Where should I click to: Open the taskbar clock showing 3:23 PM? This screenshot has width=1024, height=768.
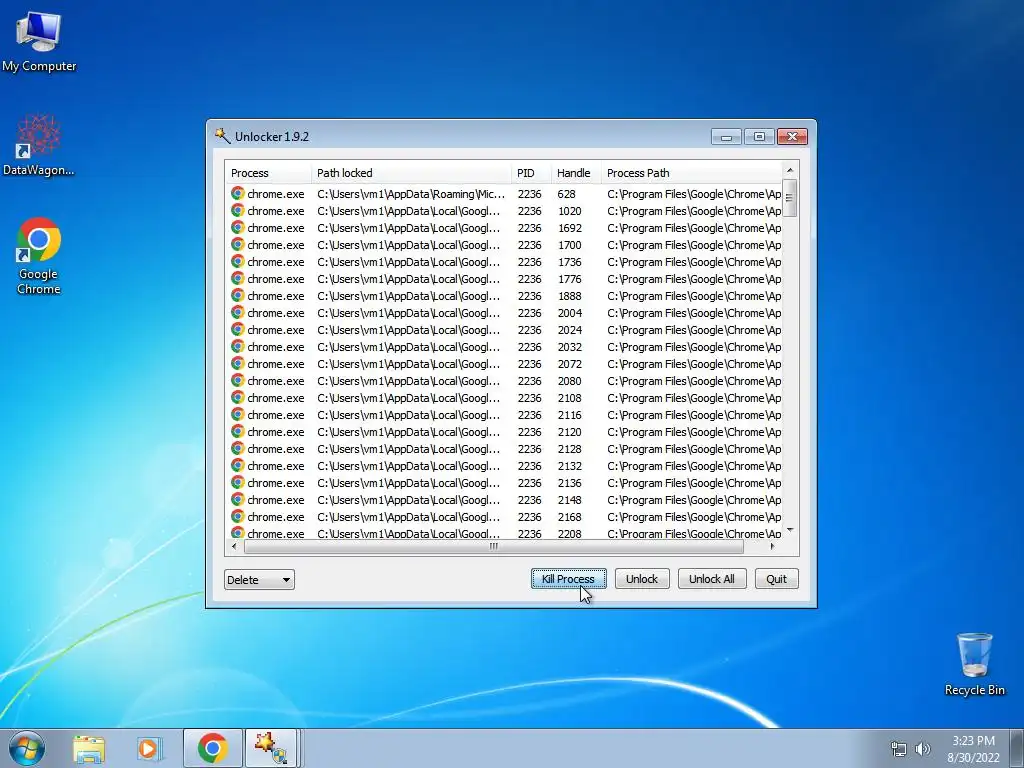[973, 749]
